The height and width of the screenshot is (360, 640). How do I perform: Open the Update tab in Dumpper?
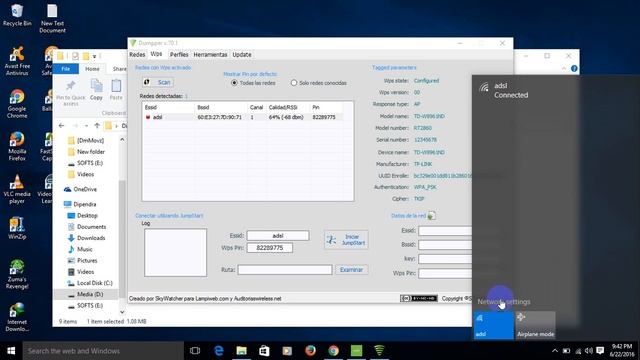(242, 55)
